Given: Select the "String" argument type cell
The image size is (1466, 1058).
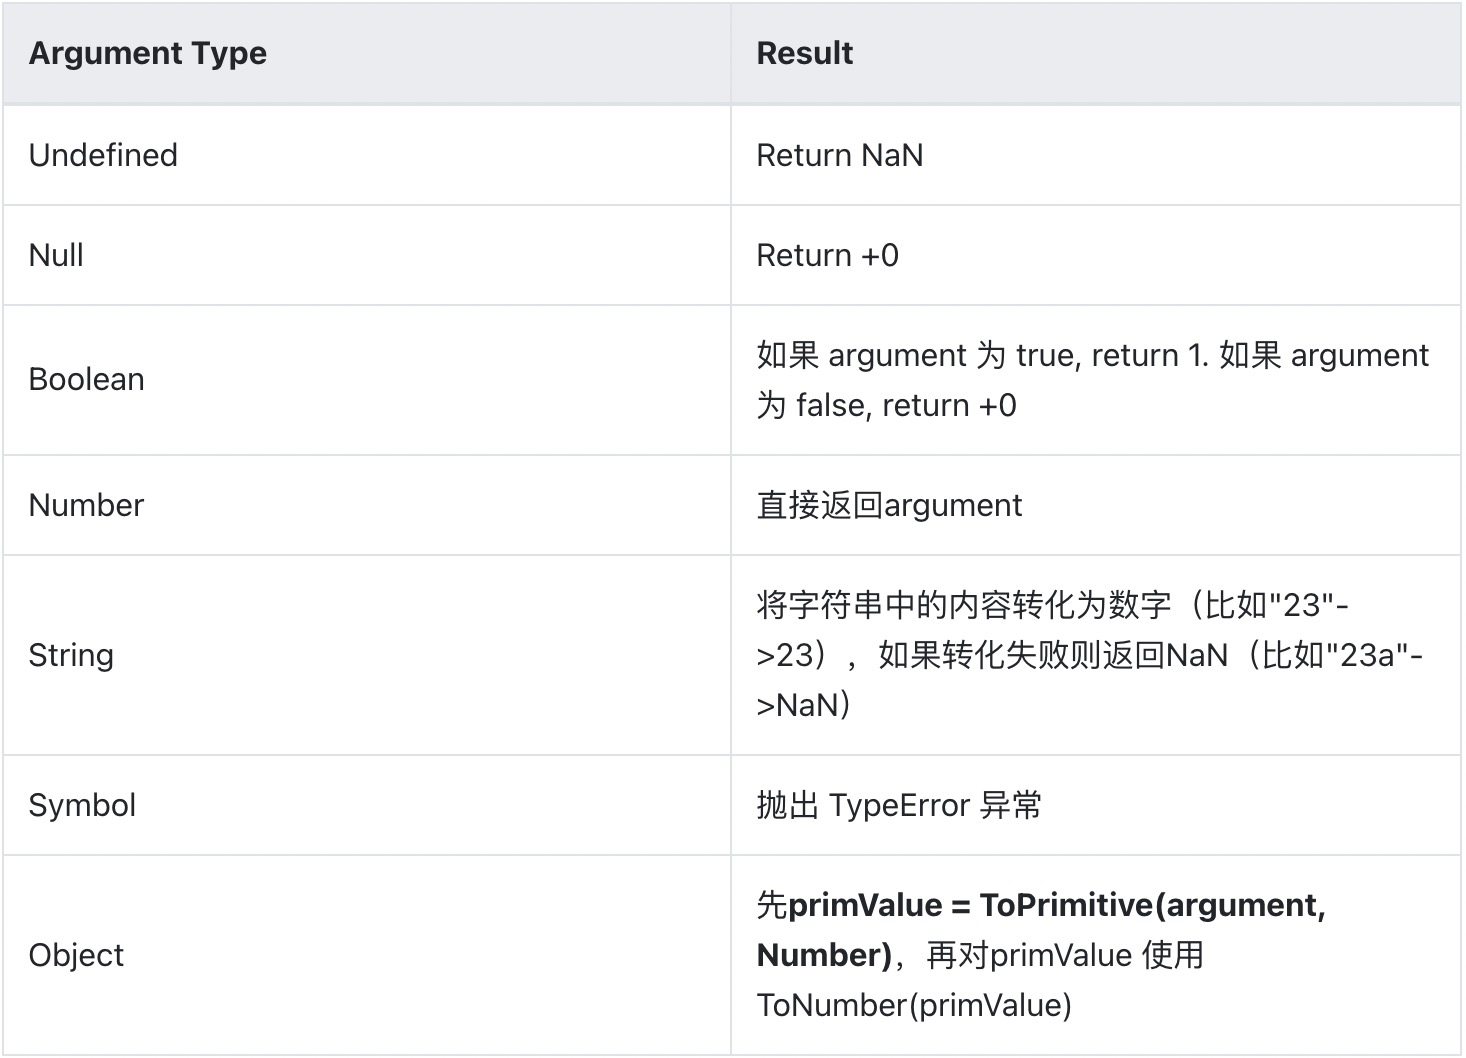Looking at the screenshot, I should [x=71, y=656].
